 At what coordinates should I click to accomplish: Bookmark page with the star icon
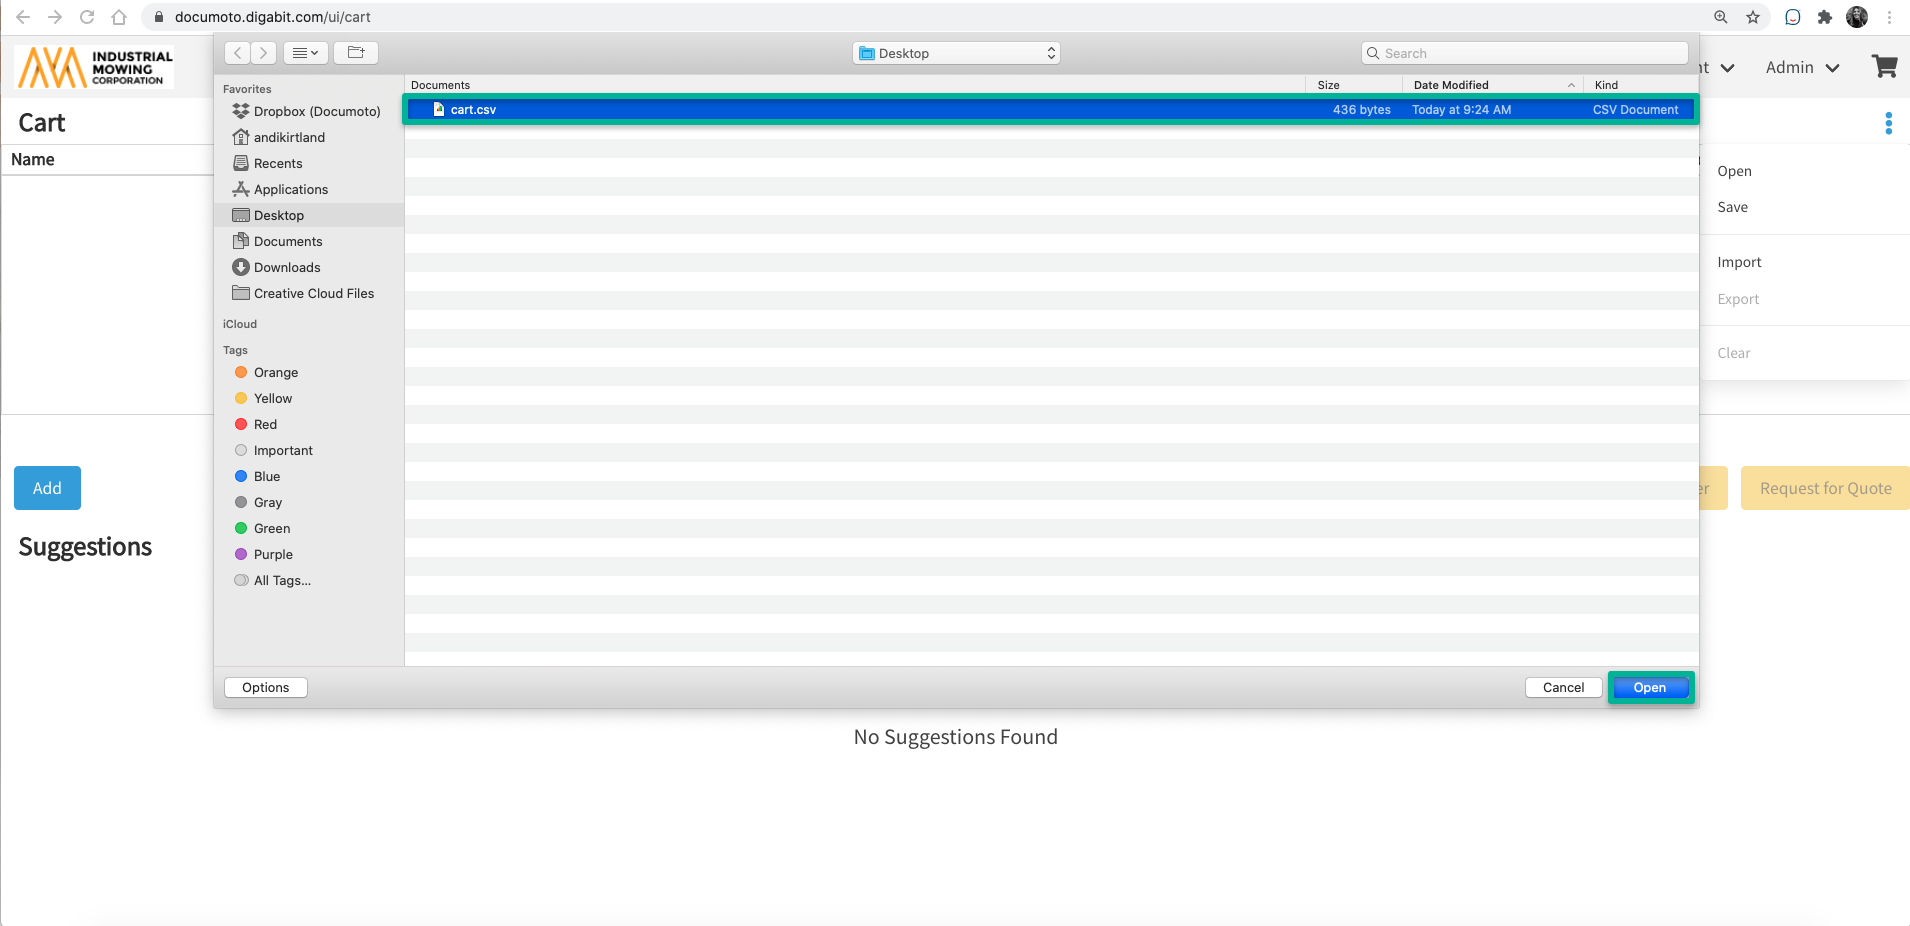pos(1753,17)
